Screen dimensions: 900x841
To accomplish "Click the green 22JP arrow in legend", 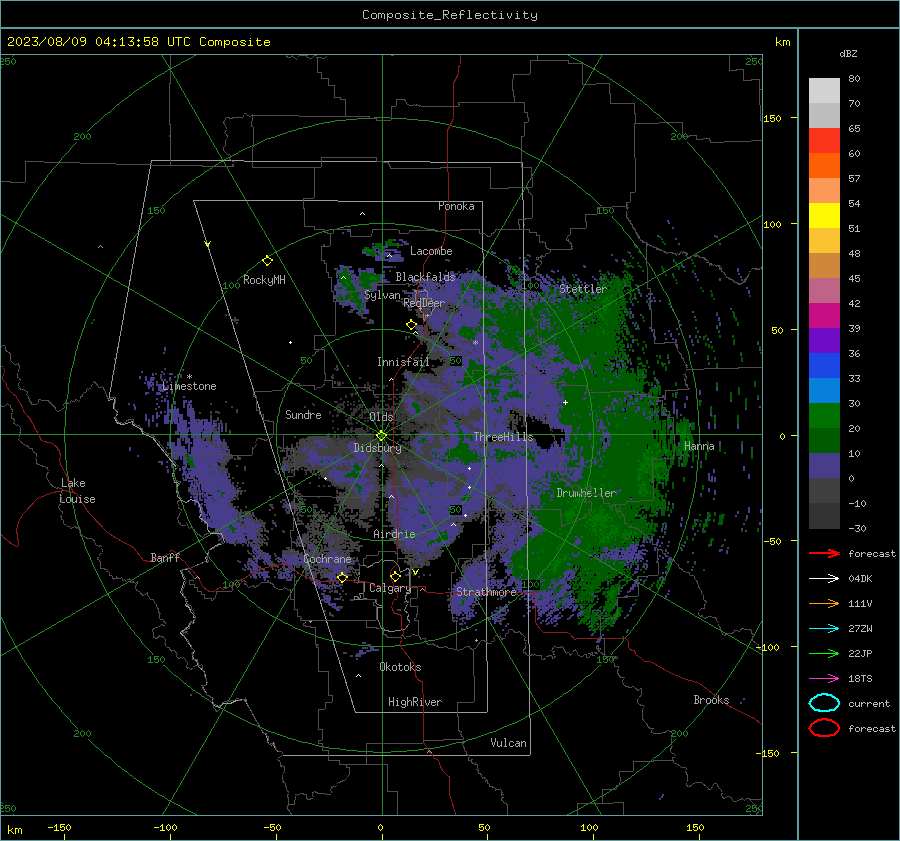I will click(824, 653).
